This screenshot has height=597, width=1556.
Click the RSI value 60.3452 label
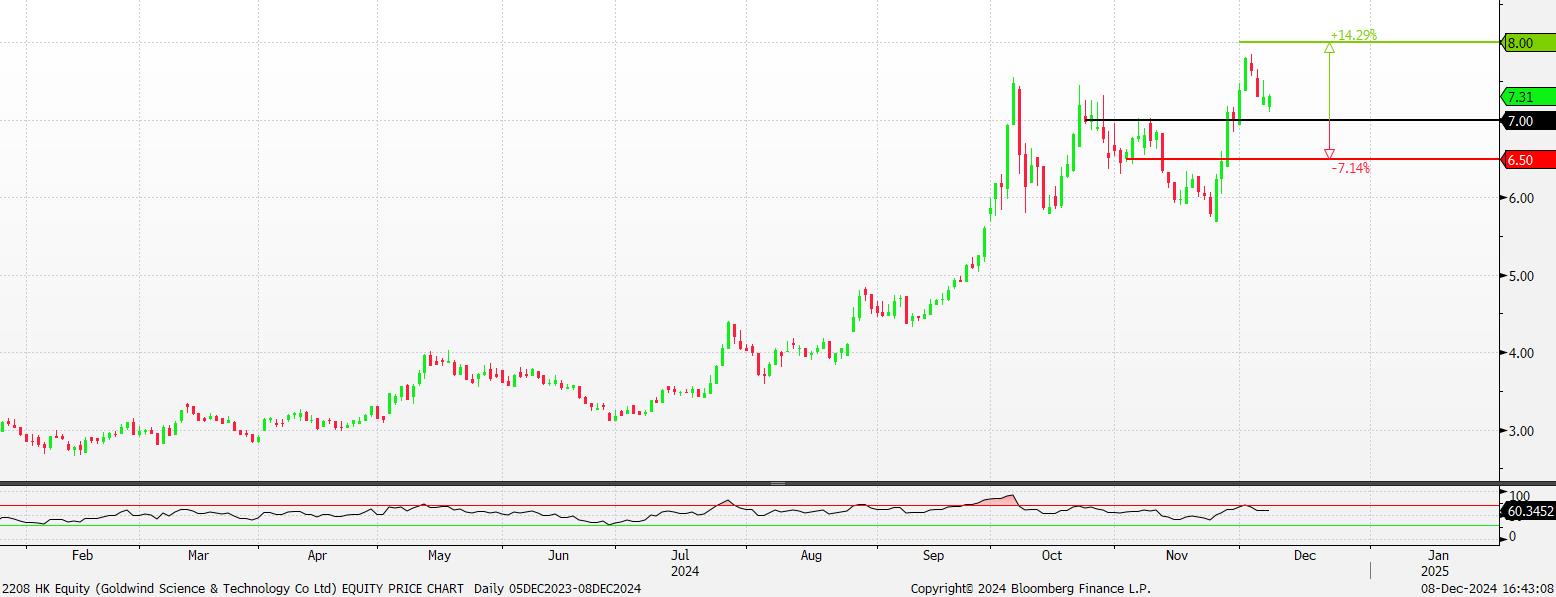pos(1530,511)
